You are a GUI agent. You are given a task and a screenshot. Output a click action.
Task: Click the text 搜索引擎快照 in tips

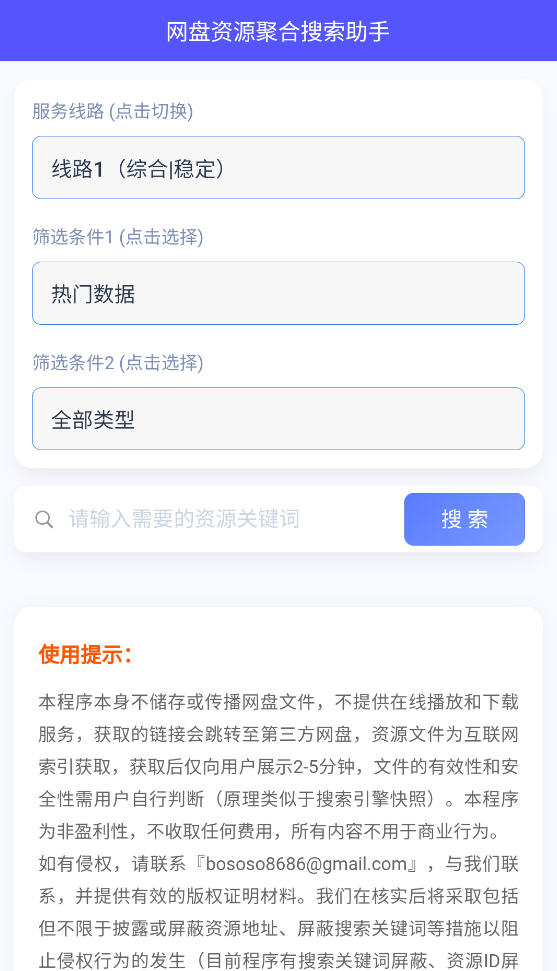click(371, 799)
